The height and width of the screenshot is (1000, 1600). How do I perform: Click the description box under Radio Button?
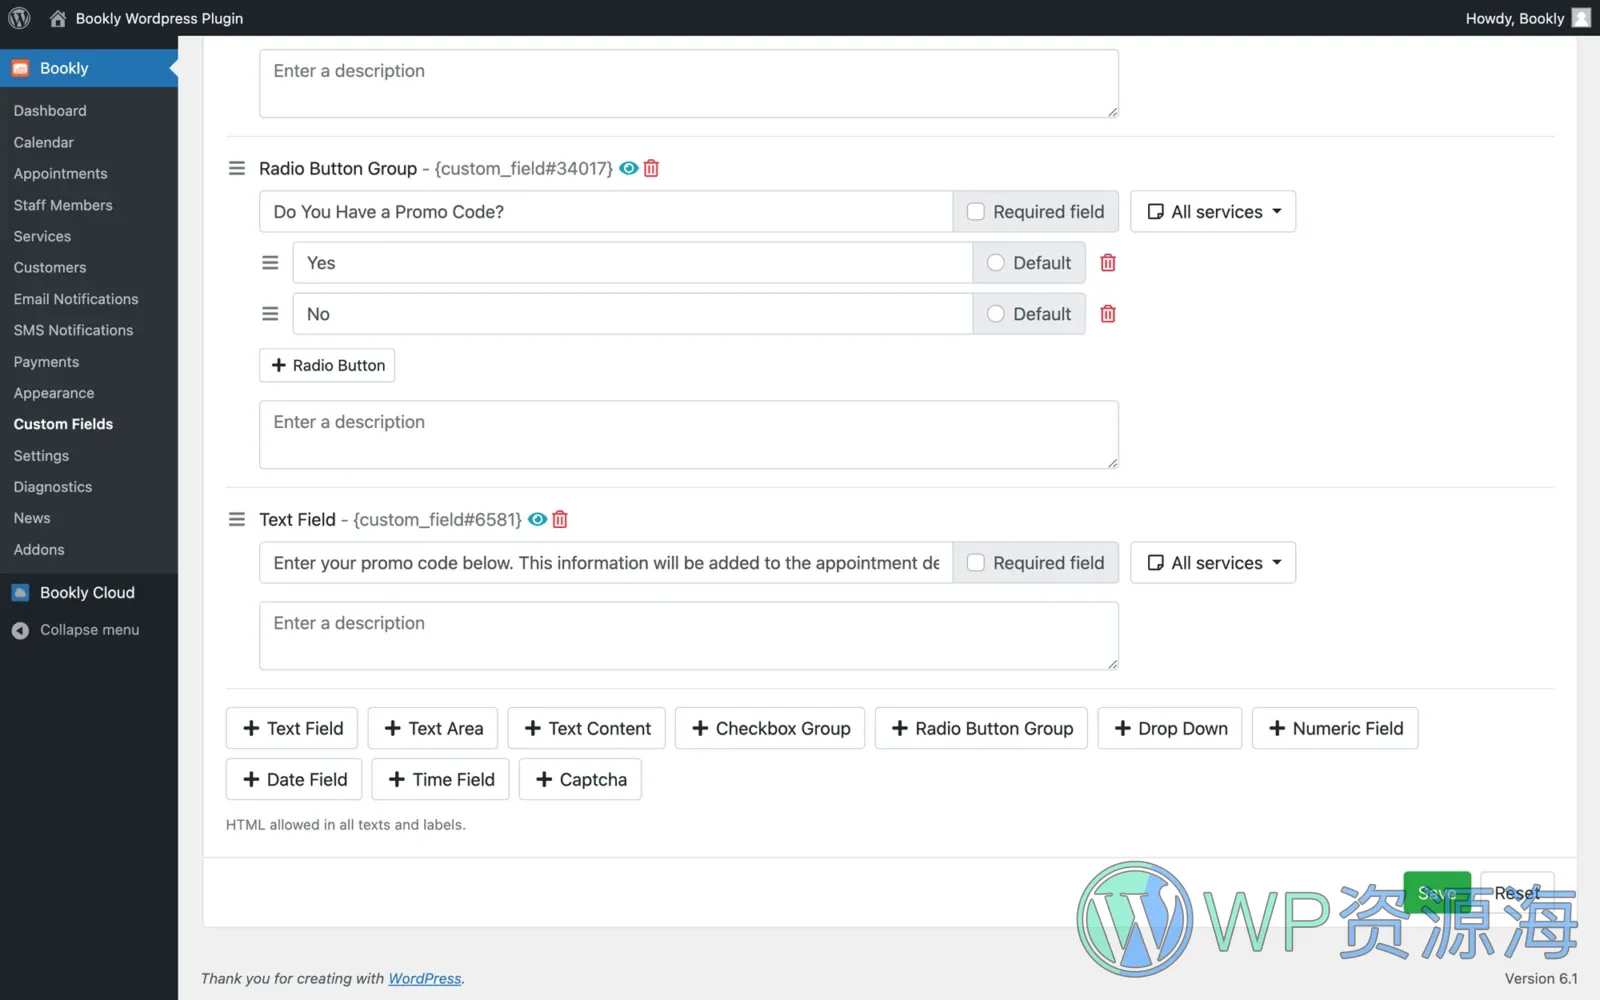[689, 435]
